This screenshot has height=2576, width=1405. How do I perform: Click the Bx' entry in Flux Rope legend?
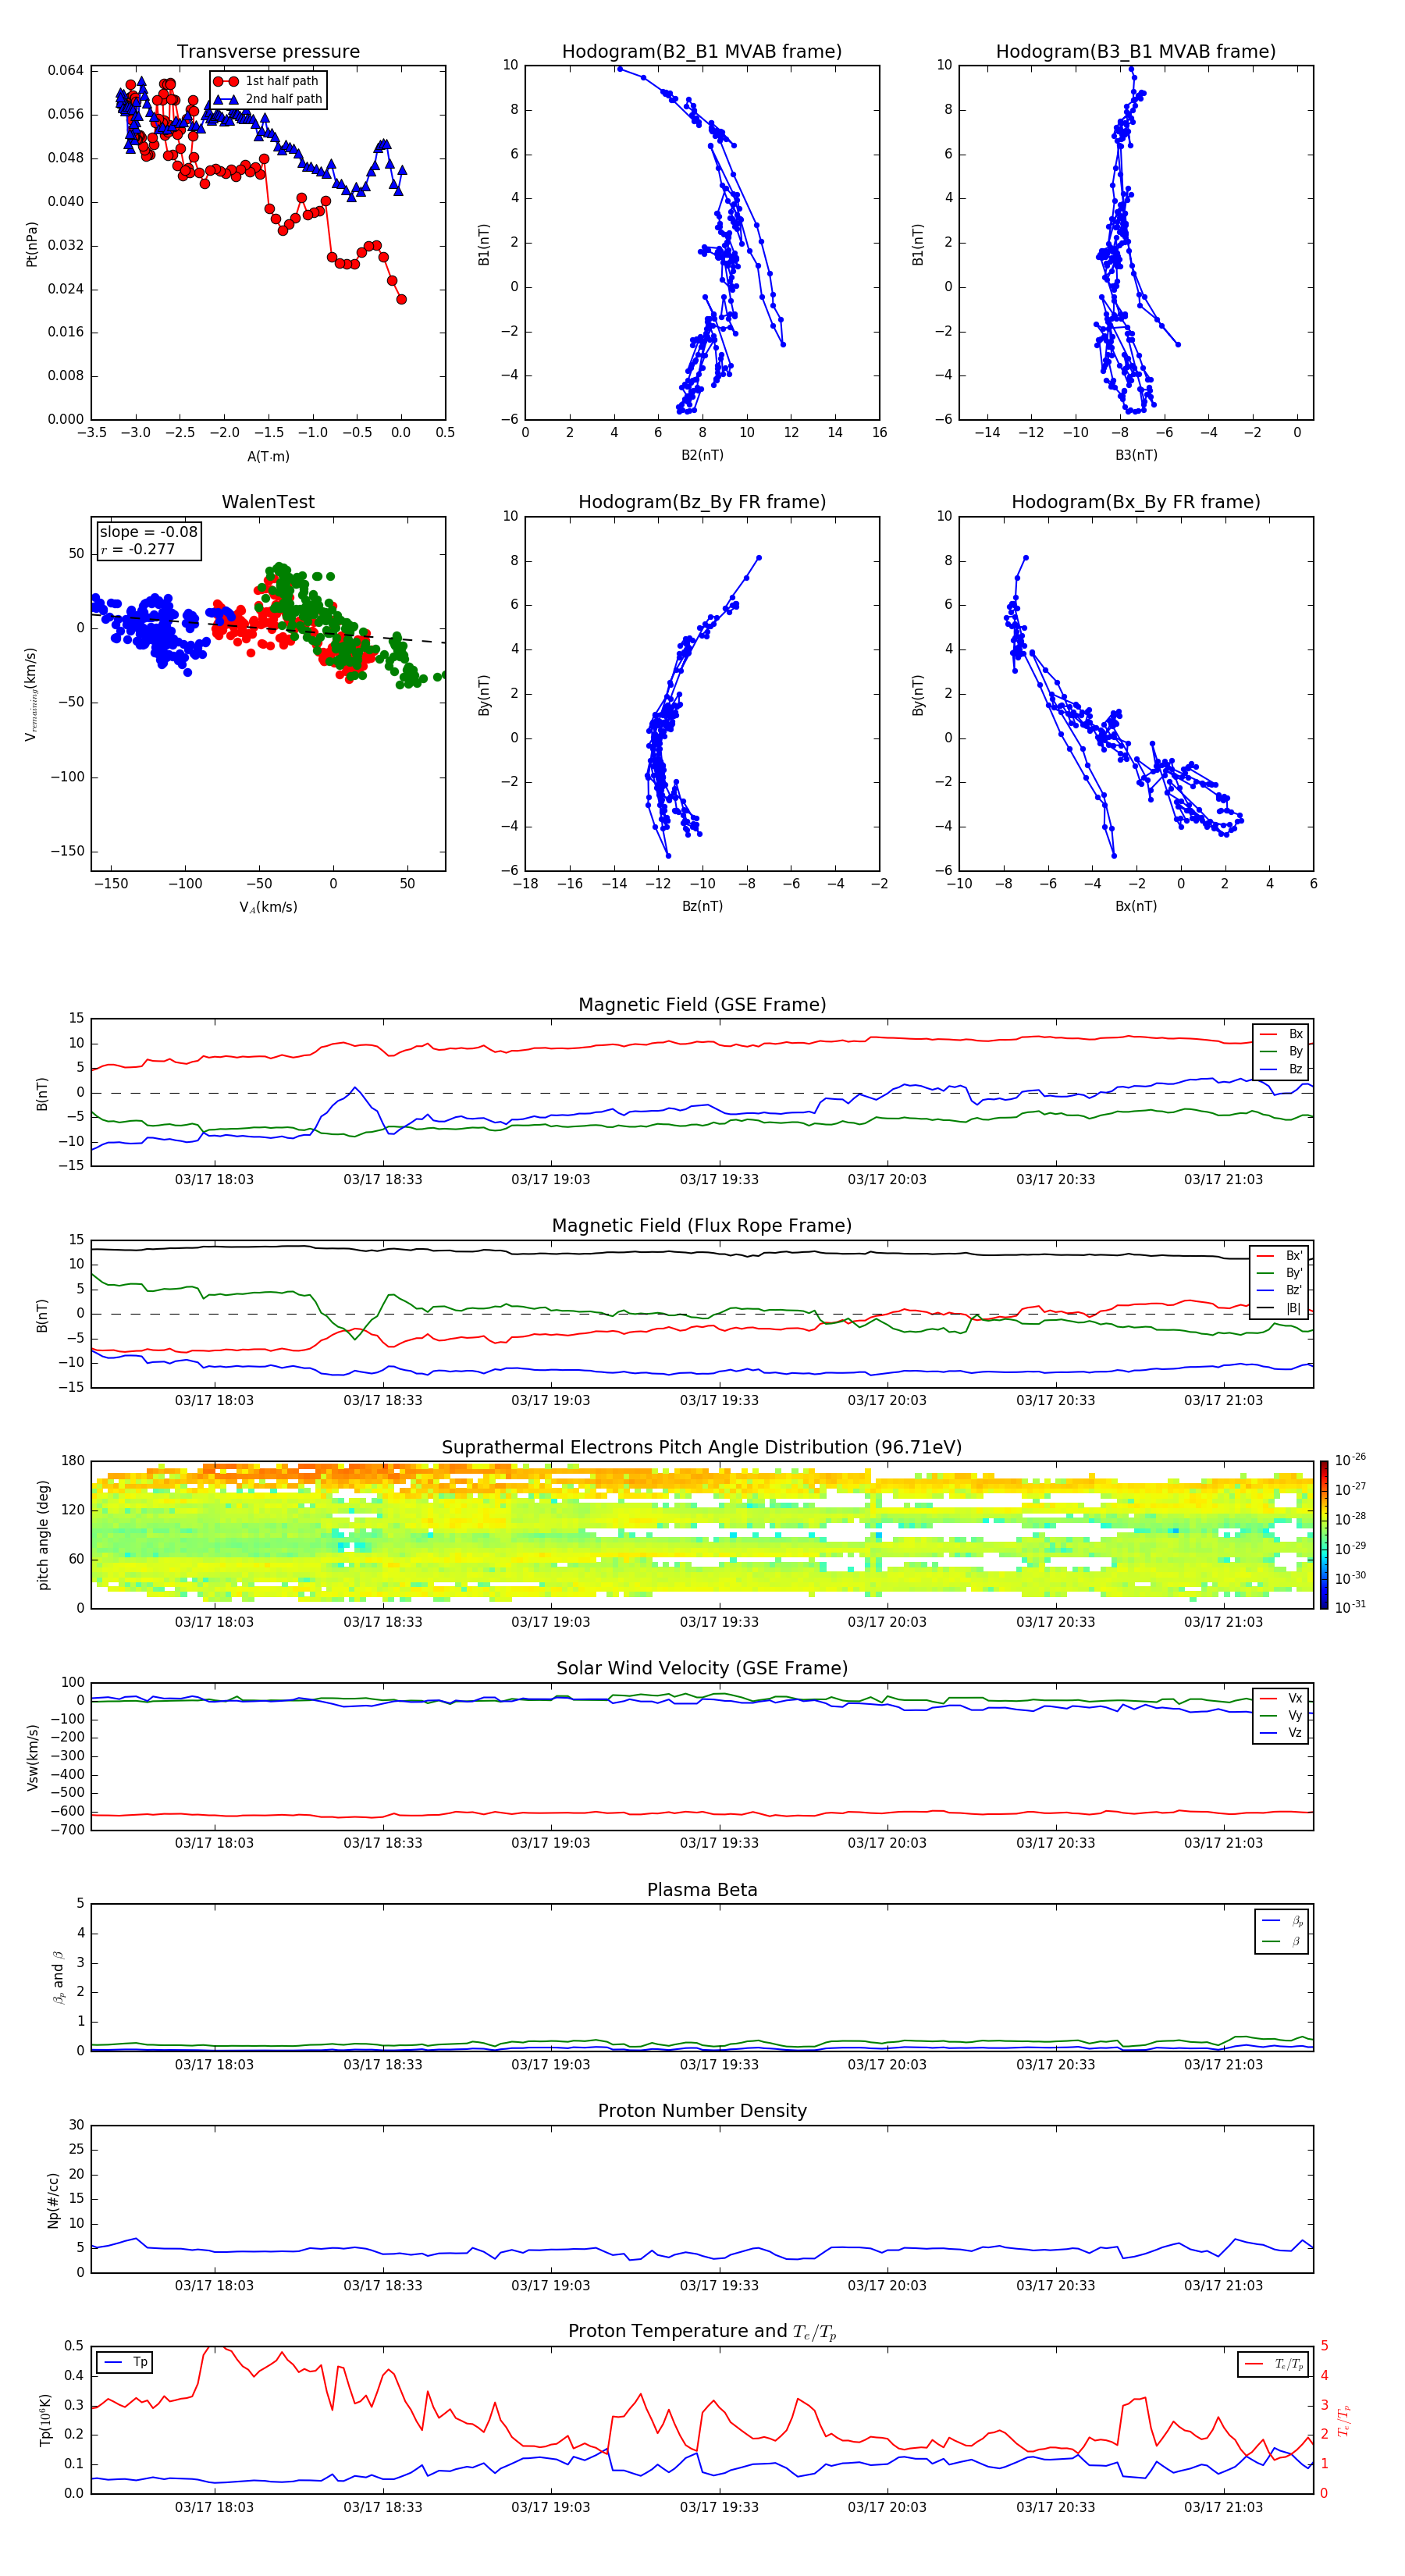[x=1280, y=1256]
